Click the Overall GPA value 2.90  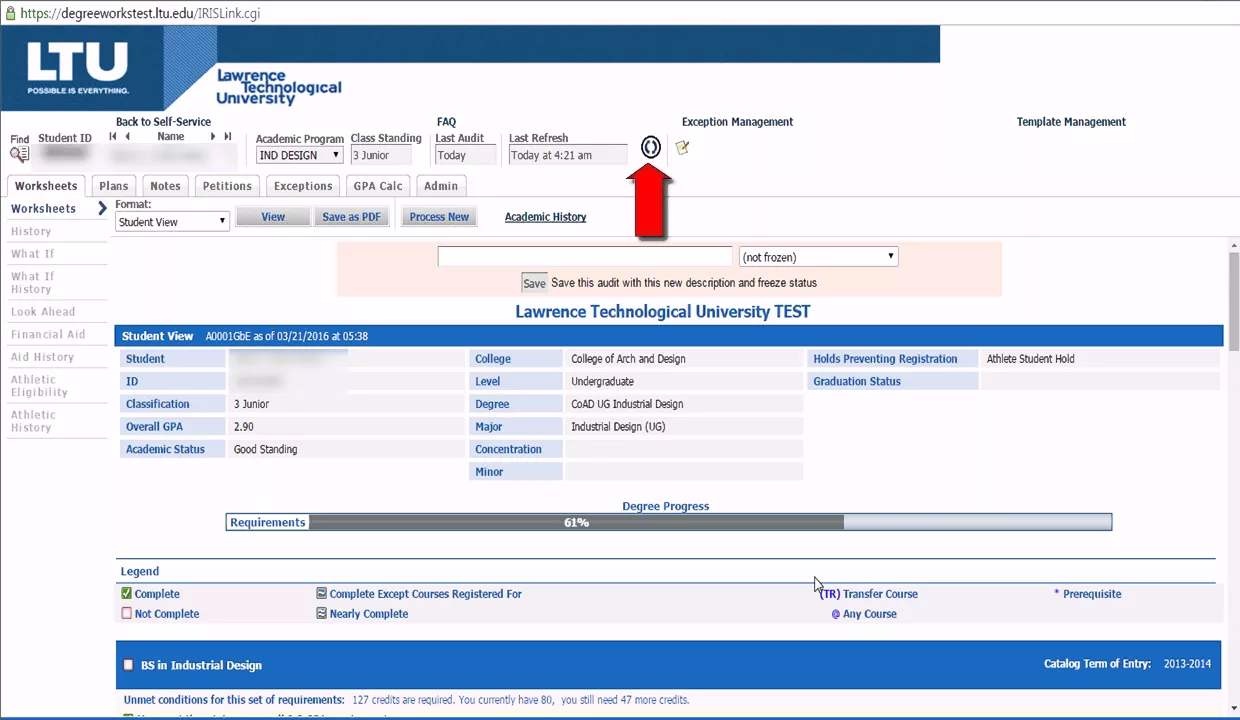point(243,427)
